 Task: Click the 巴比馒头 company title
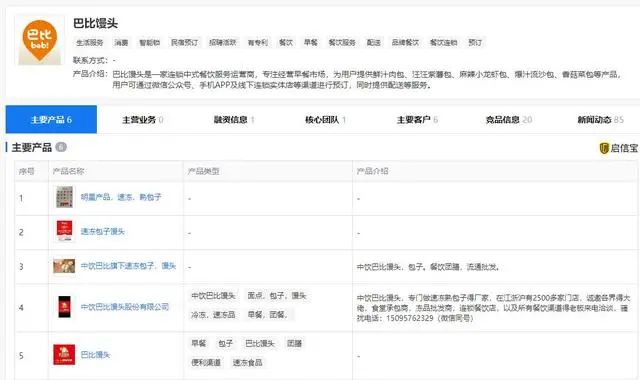[x=96, y=23]
